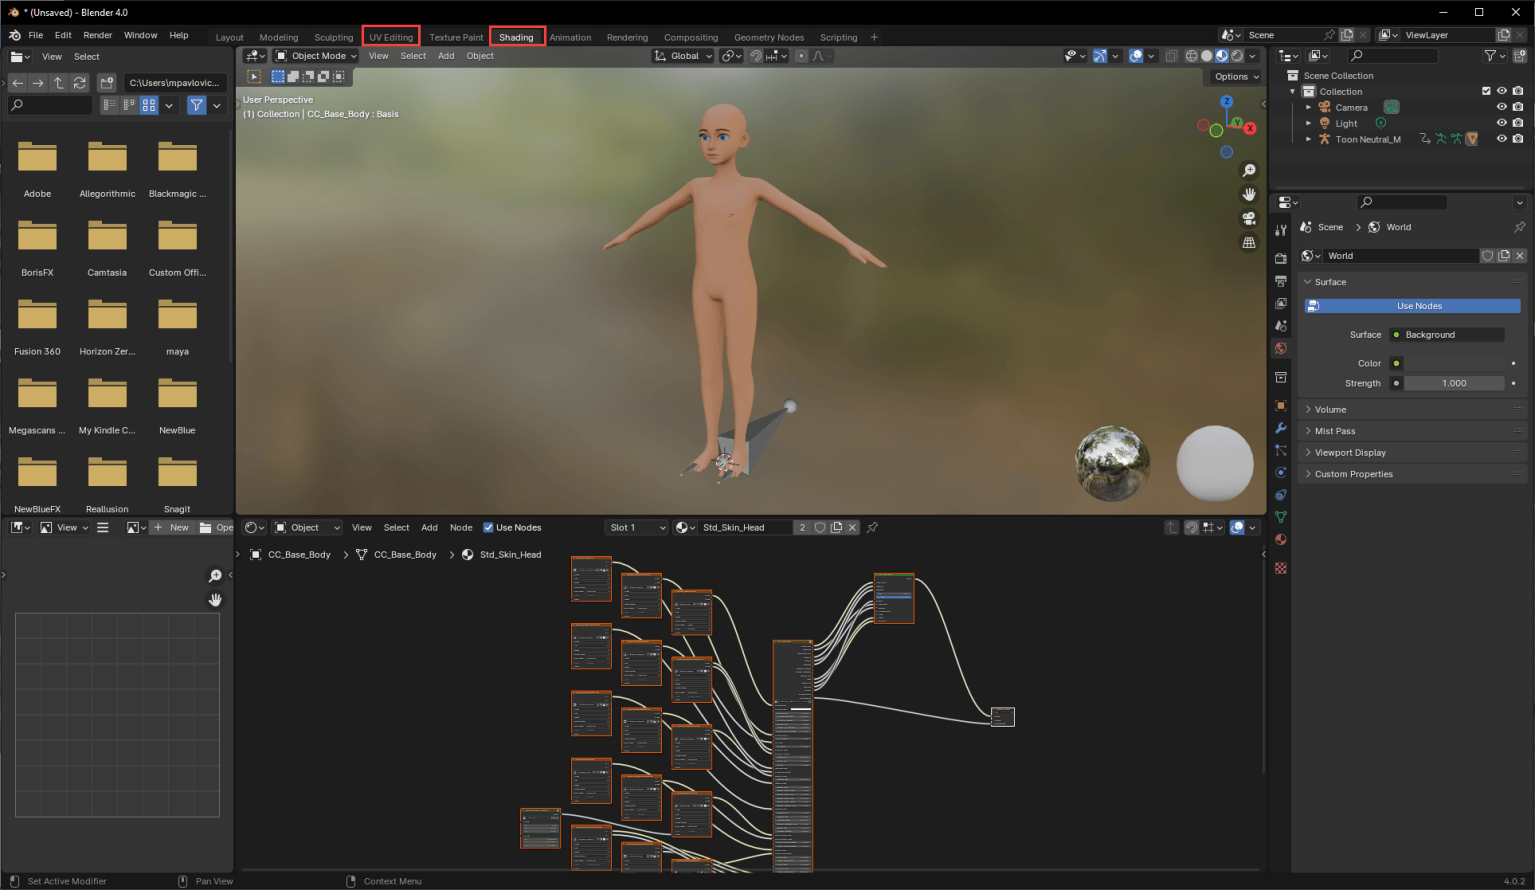
Task: Open the Global transform orientation dropdown
Action: point(683,56)
